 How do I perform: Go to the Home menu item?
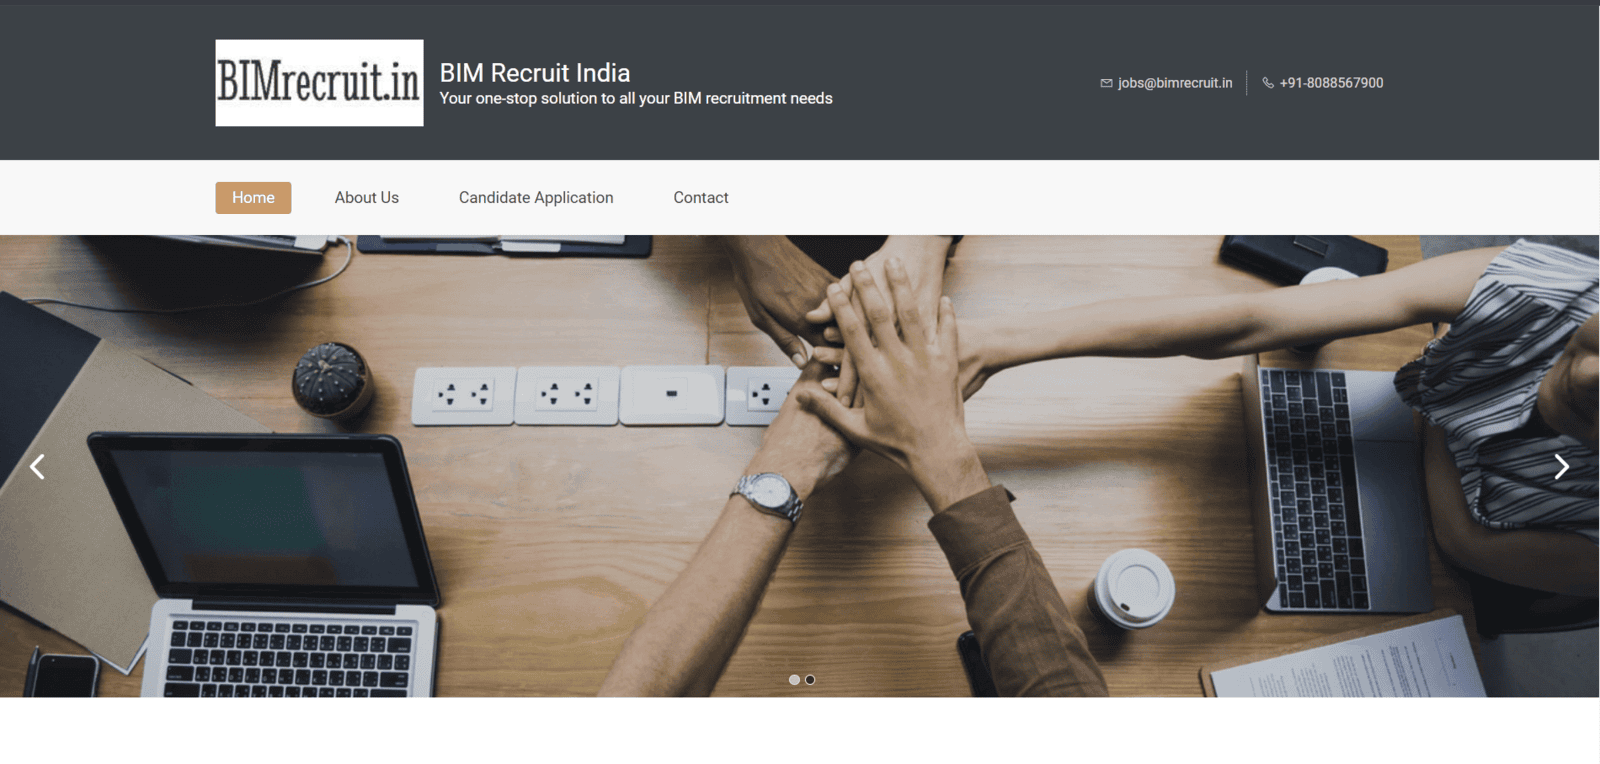pyautogui.click(x=253, y=198)
